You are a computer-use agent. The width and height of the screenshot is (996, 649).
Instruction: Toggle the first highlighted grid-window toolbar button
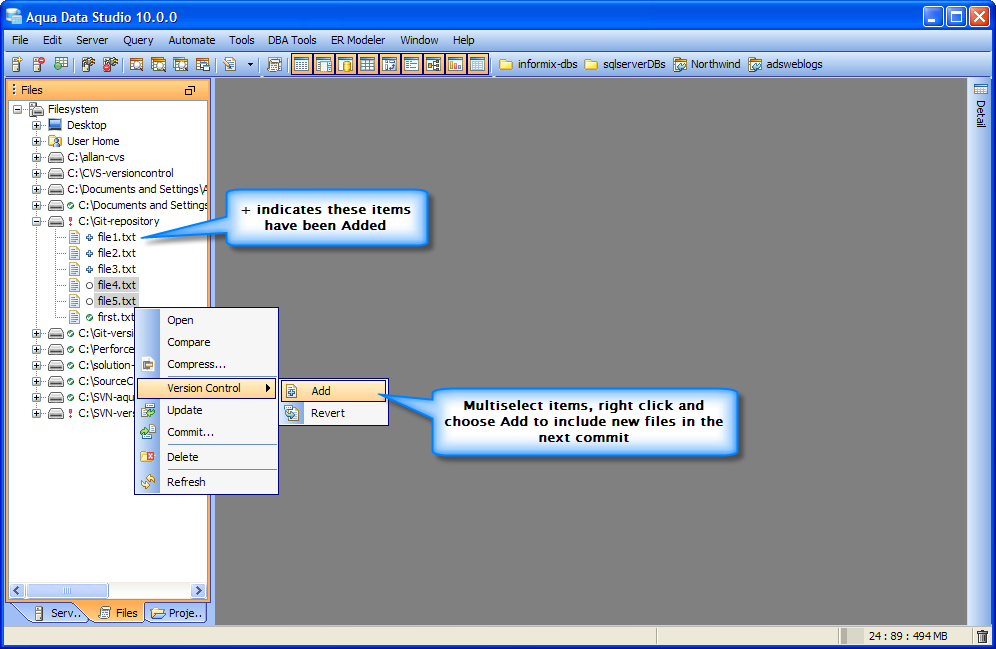coord(302,64)
